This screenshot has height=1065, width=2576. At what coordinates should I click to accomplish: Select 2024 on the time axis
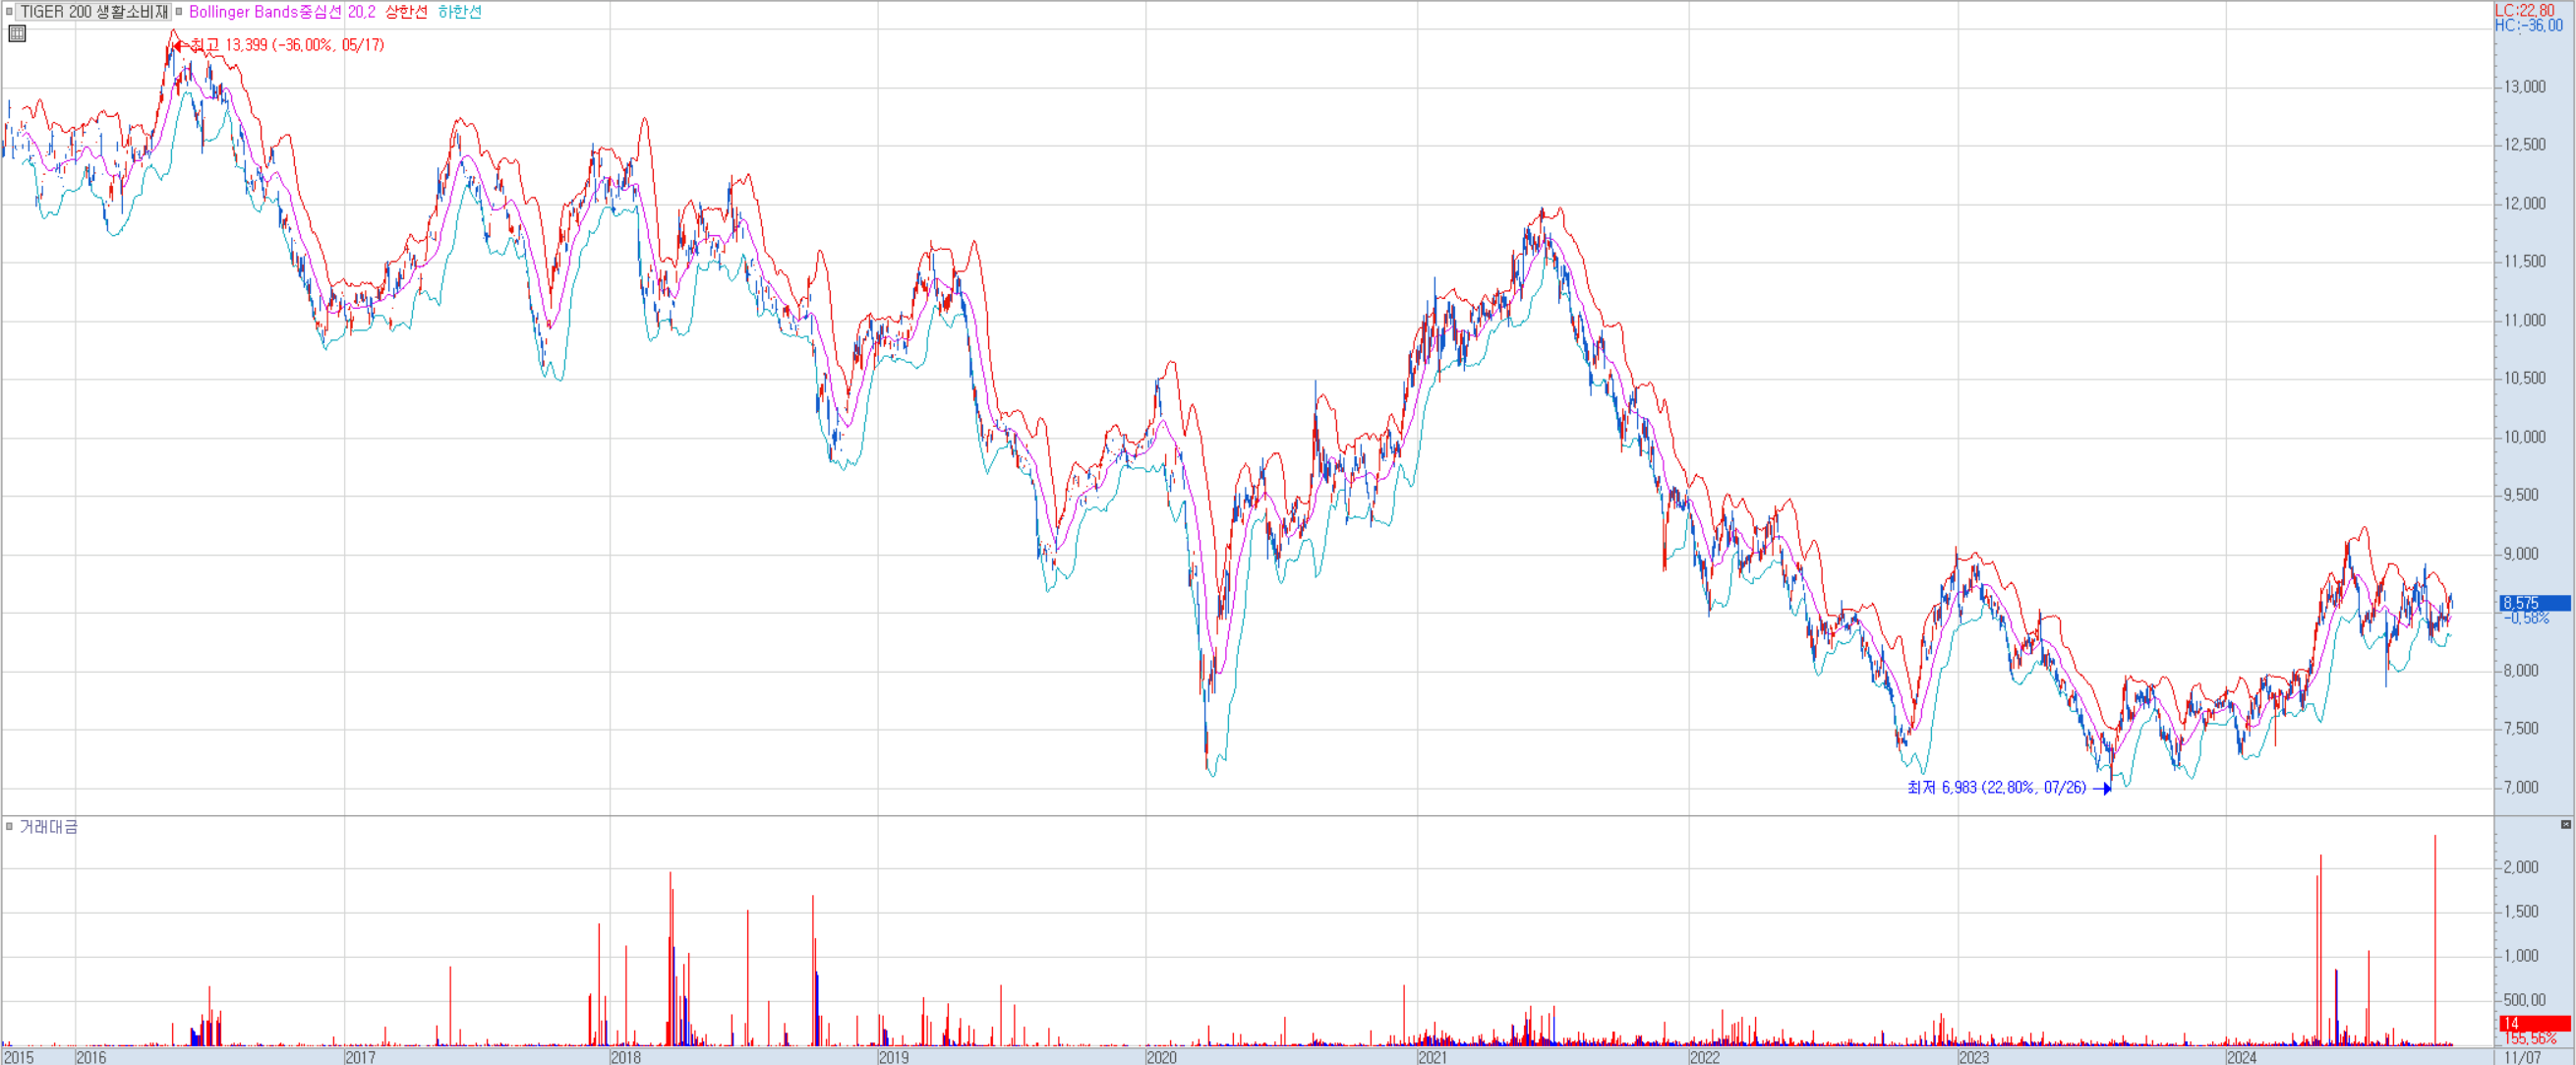2241,1057
